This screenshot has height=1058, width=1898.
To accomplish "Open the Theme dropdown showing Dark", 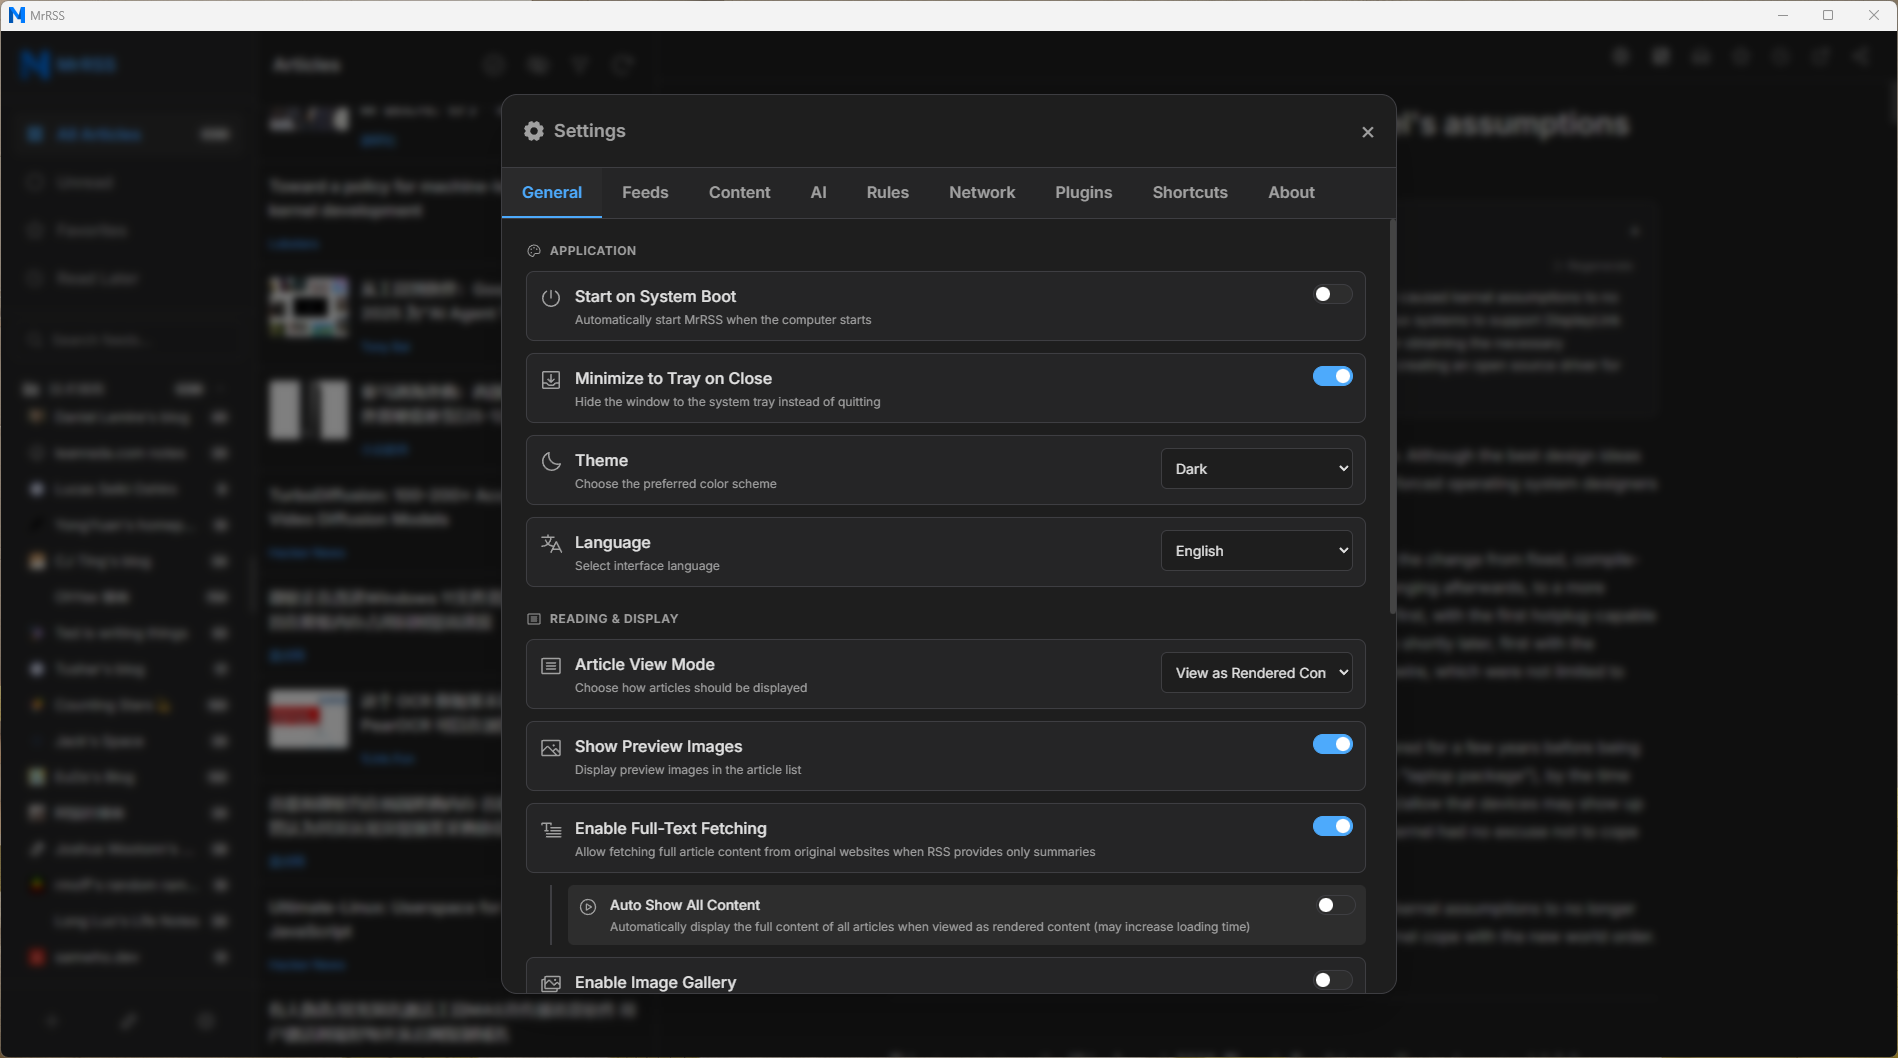I will click(1256, 467).
